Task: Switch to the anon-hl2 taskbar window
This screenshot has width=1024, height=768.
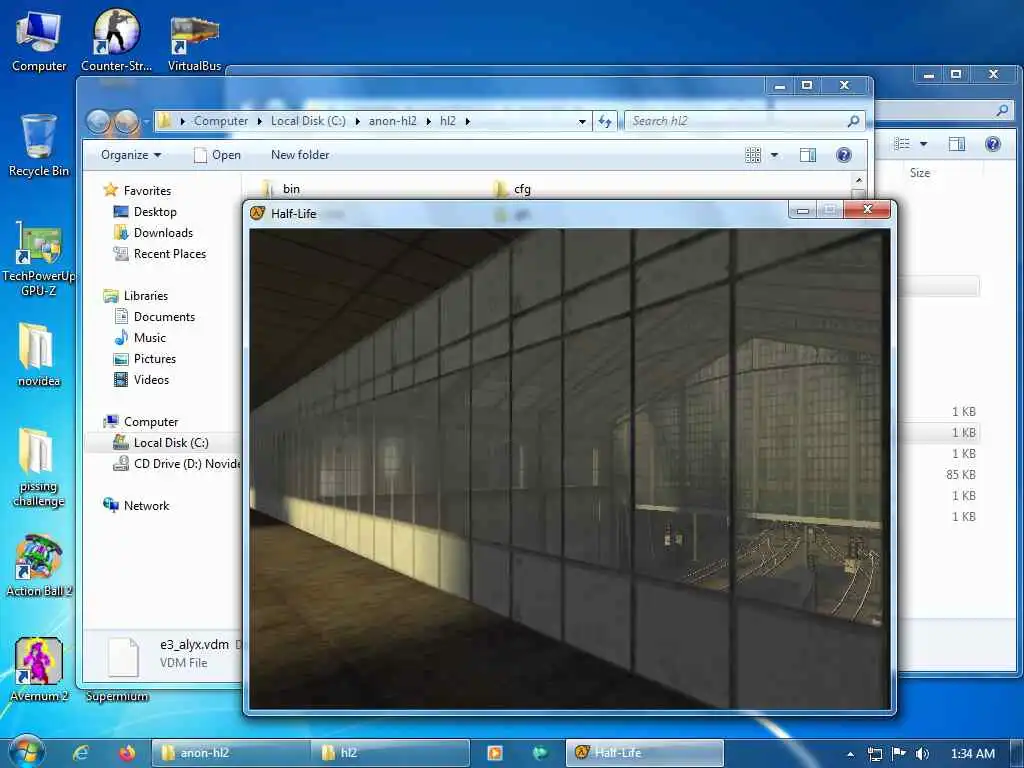Action: click(231, 753)
